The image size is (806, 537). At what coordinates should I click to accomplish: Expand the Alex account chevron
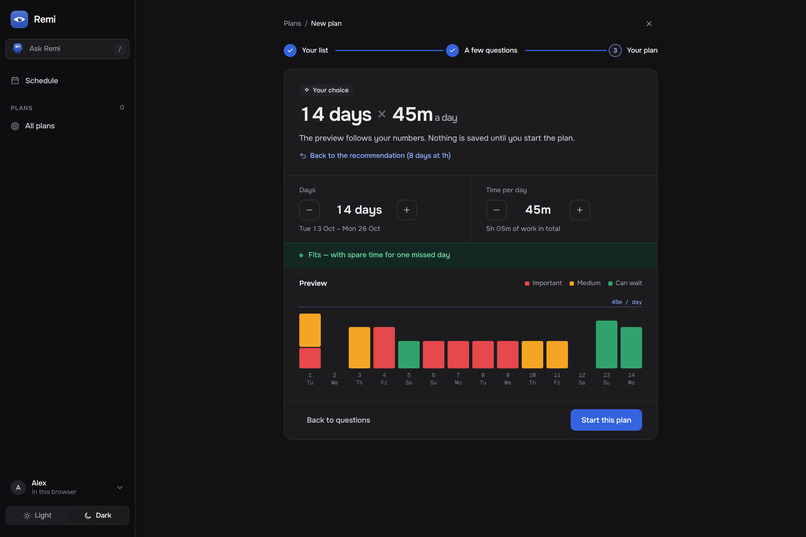120,488
